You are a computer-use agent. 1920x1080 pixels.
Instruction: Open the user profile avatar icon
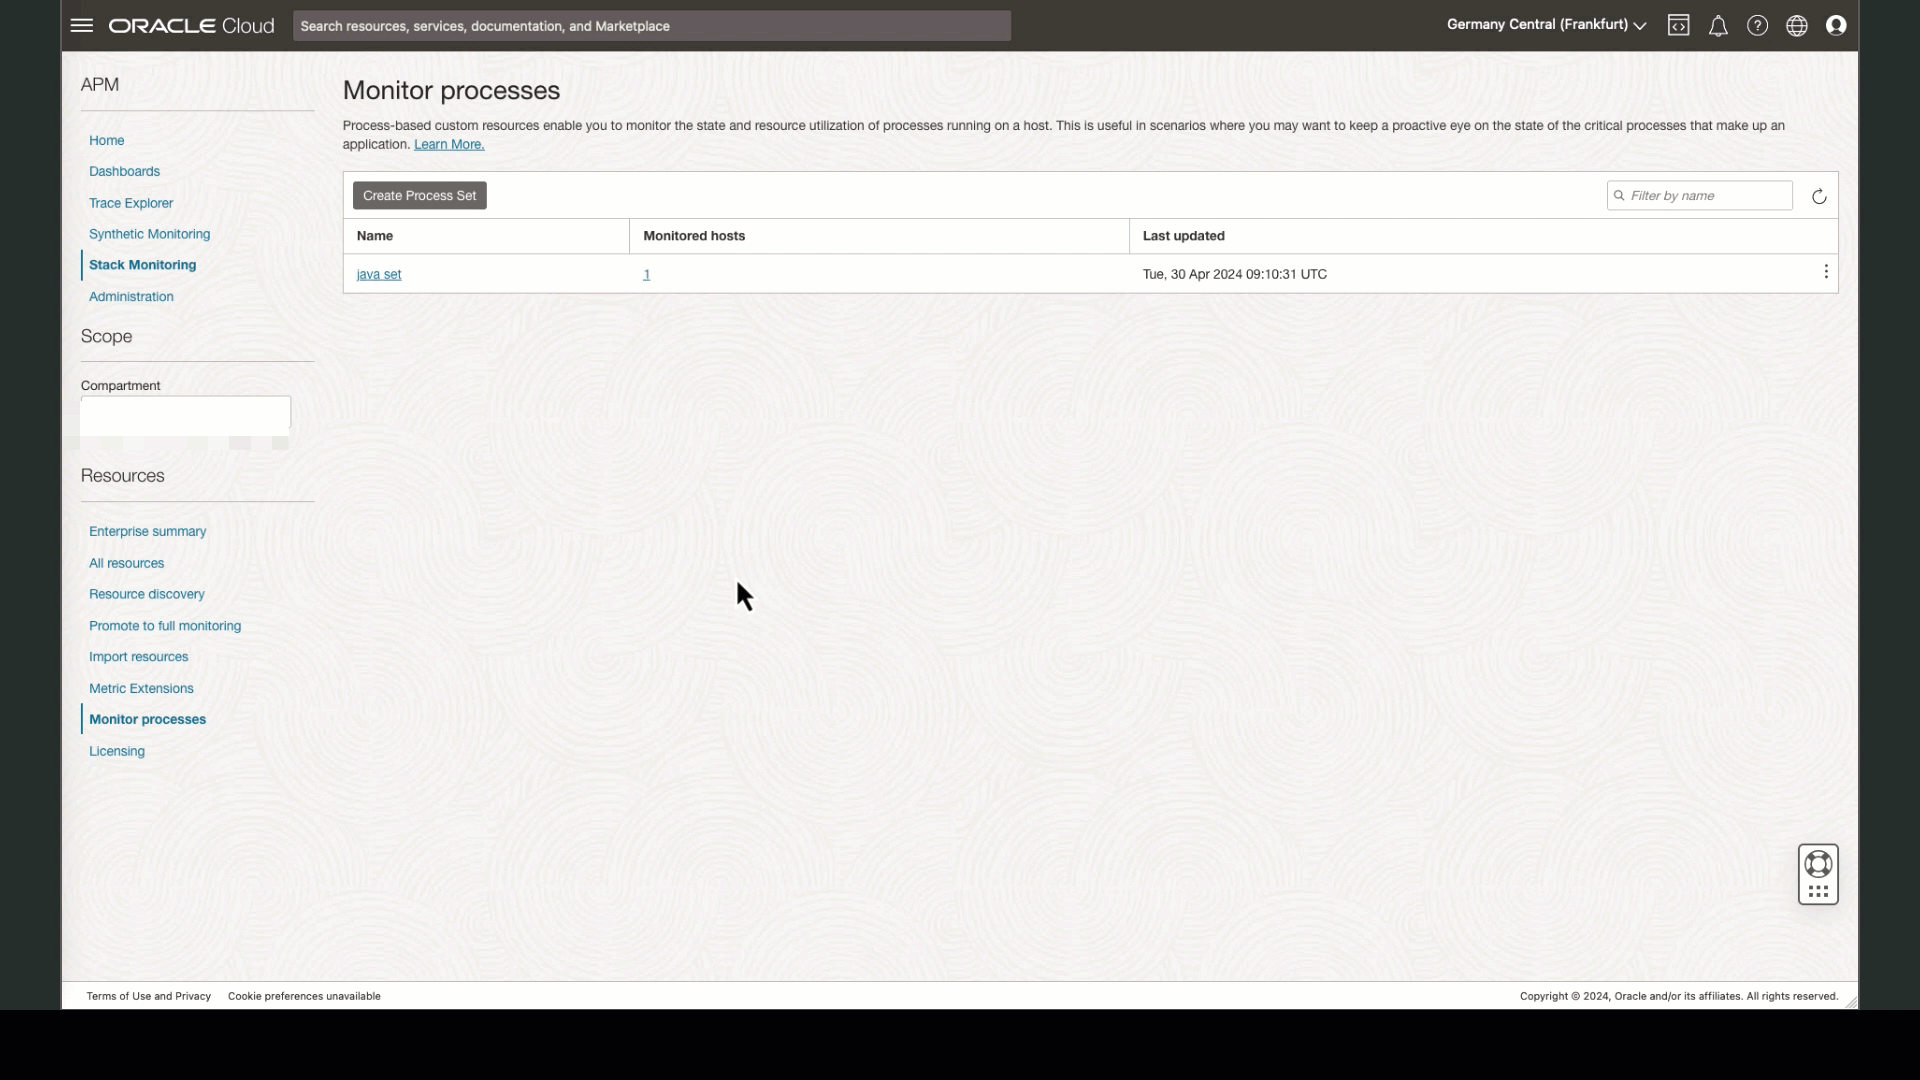pos(1836,26)
